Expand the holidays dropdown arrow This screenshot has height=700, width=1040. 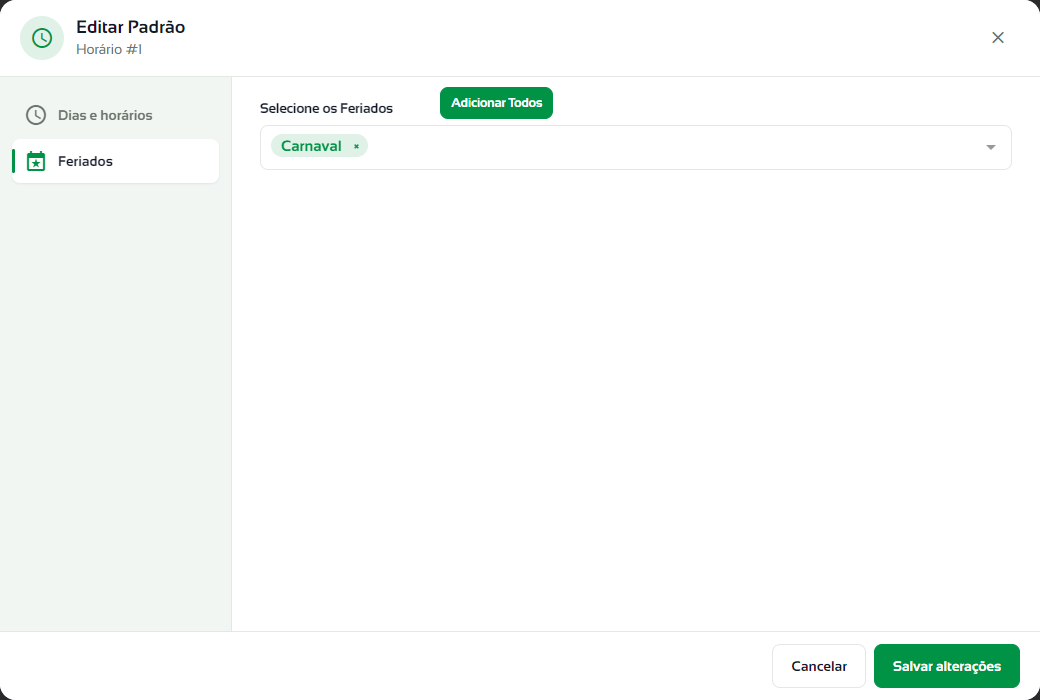tap(990, 147)
